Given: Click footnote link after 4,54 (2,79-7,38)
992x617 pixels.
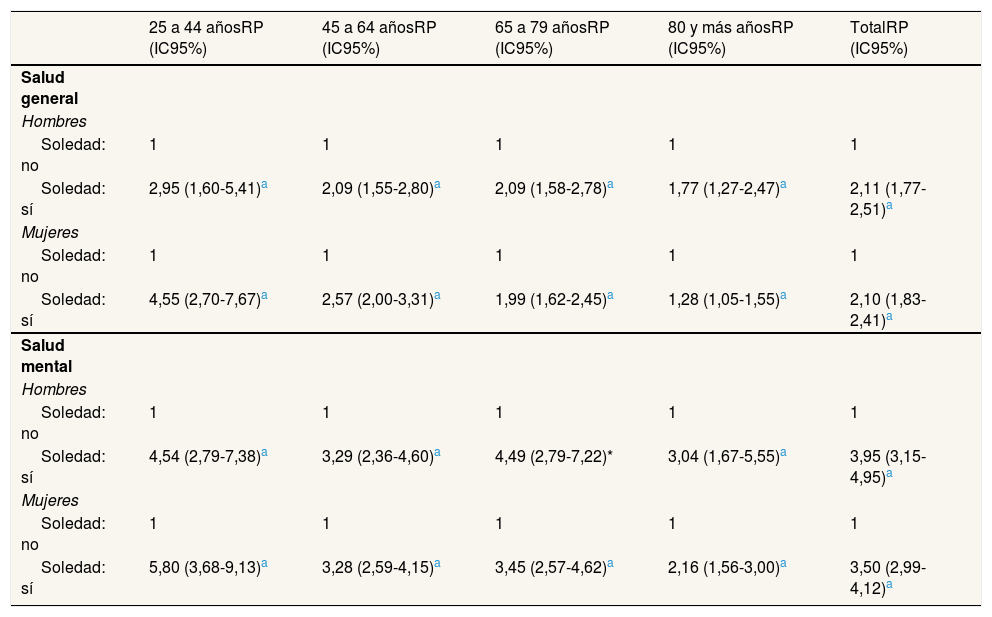Looking at the screenshot, I should (264, 453).
